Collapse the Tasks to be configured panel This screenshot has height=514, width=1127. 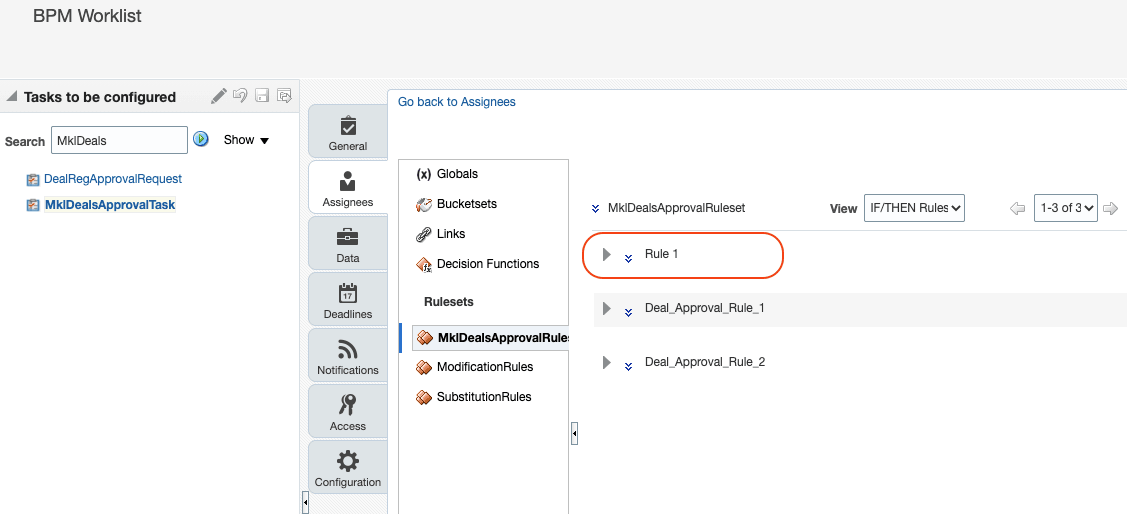click(x=12, y=96)
